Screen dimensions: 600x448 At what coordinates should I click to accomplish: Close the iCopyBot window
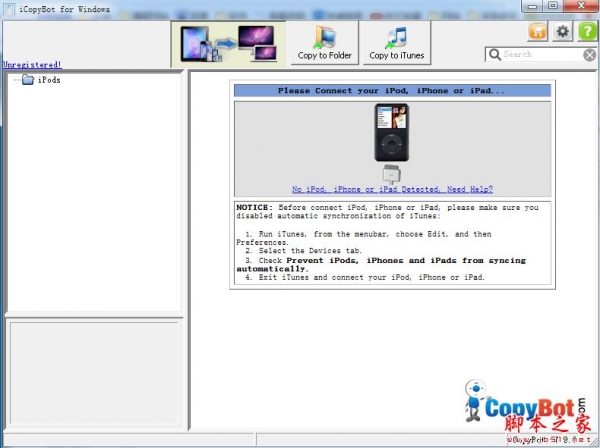tap(581, 6)
